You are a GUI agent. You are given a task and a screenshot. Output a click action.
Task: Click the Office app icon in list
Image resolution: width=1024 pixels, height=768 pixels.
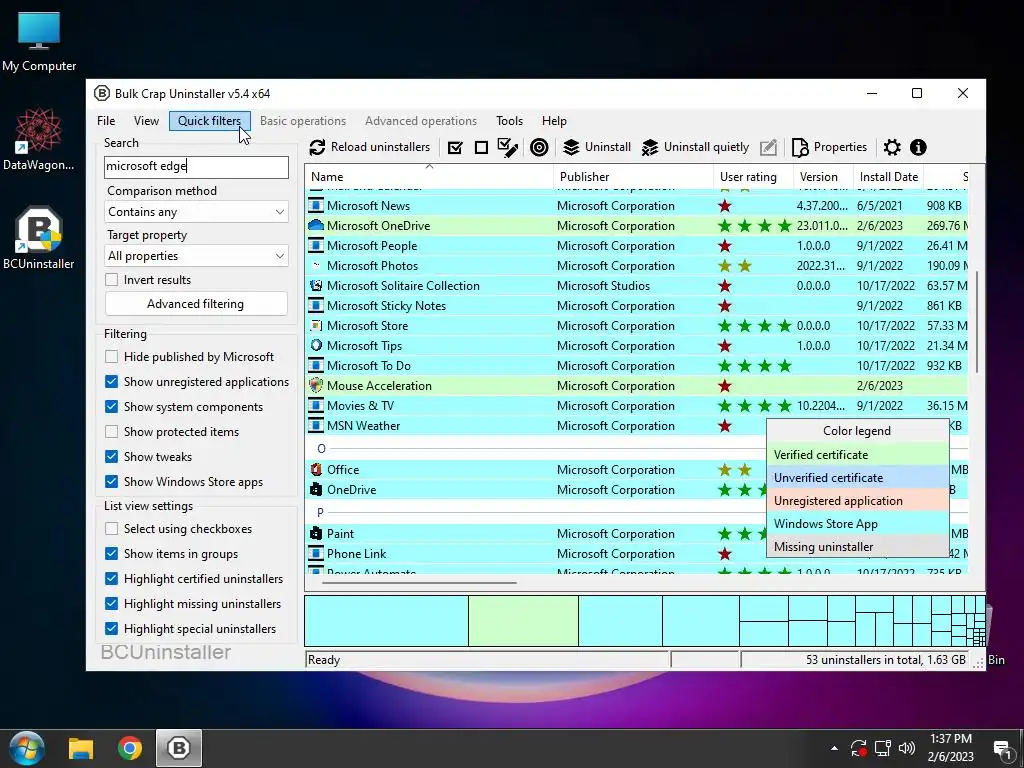316,470
